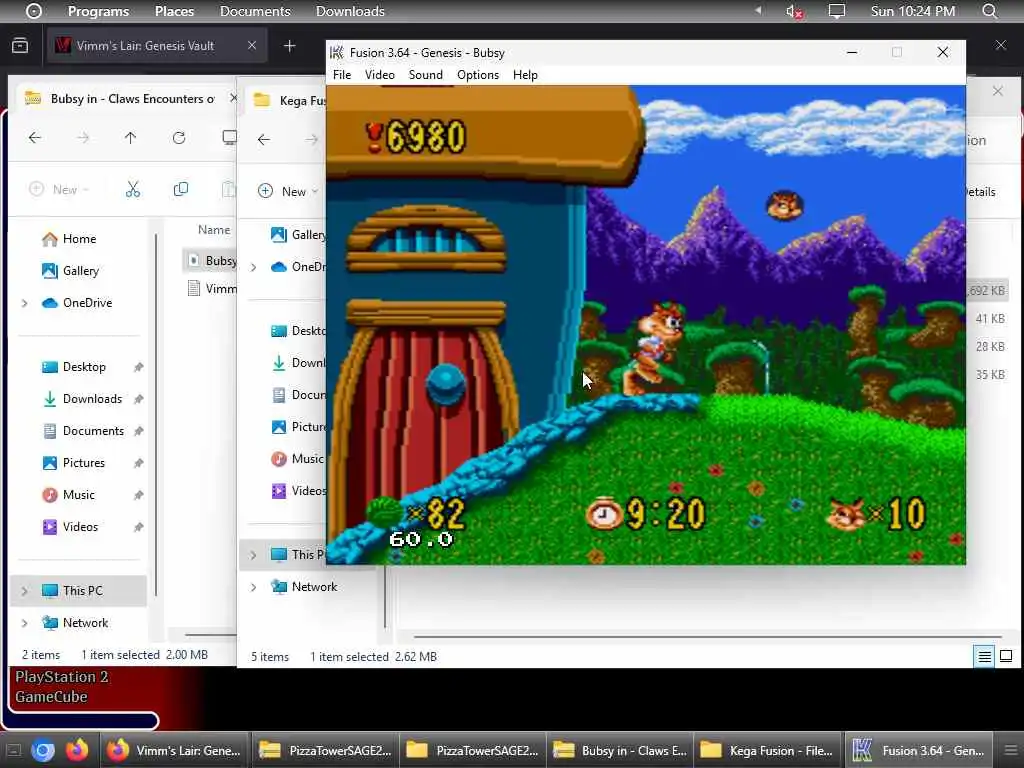Click the Name column header
Screen dimensions: 1024x768
(x=214, y=230)
